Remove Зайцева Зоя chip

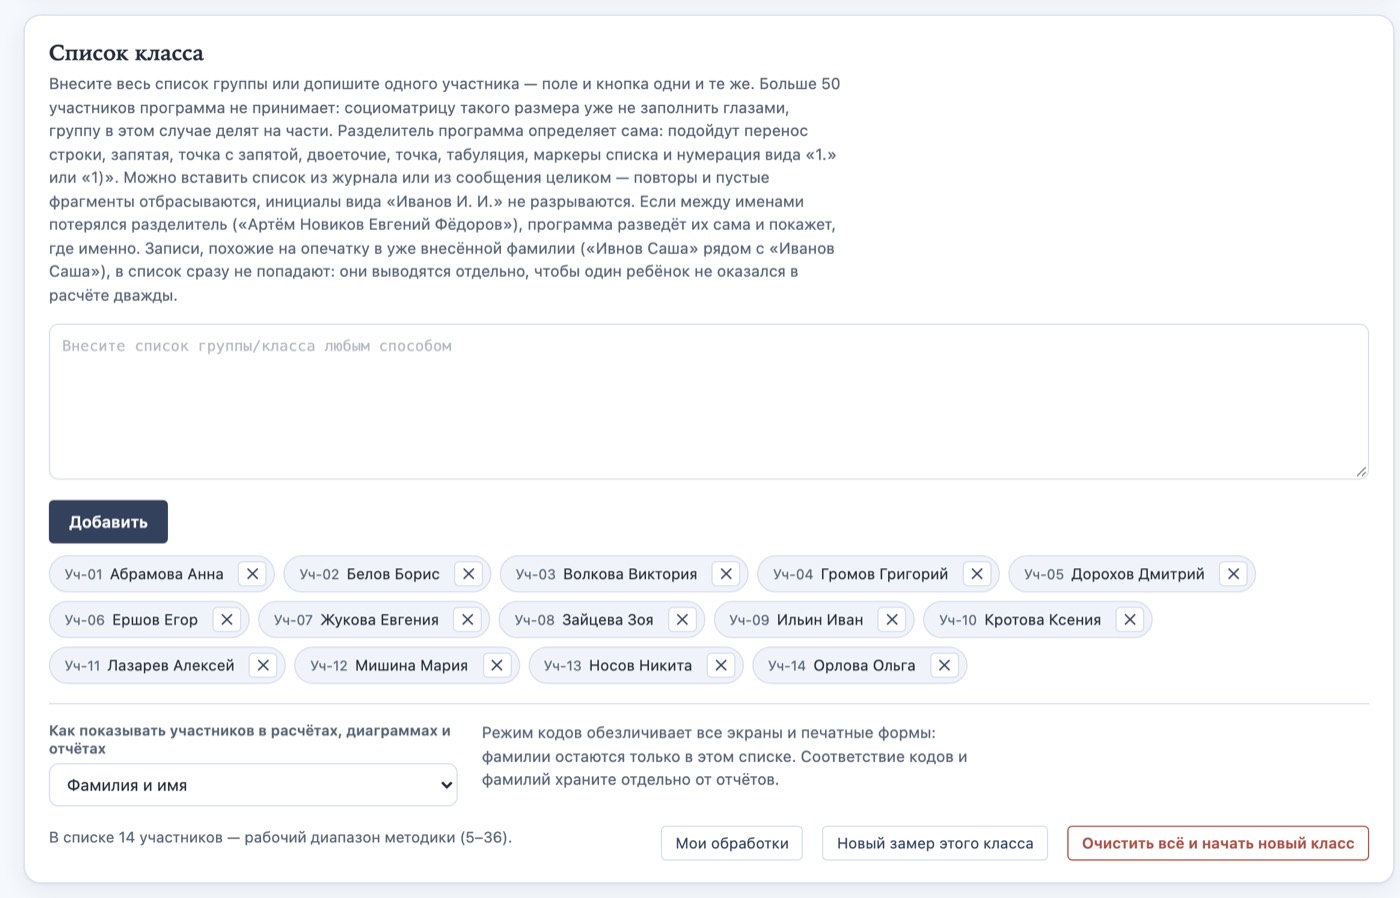tap(682, 620)
